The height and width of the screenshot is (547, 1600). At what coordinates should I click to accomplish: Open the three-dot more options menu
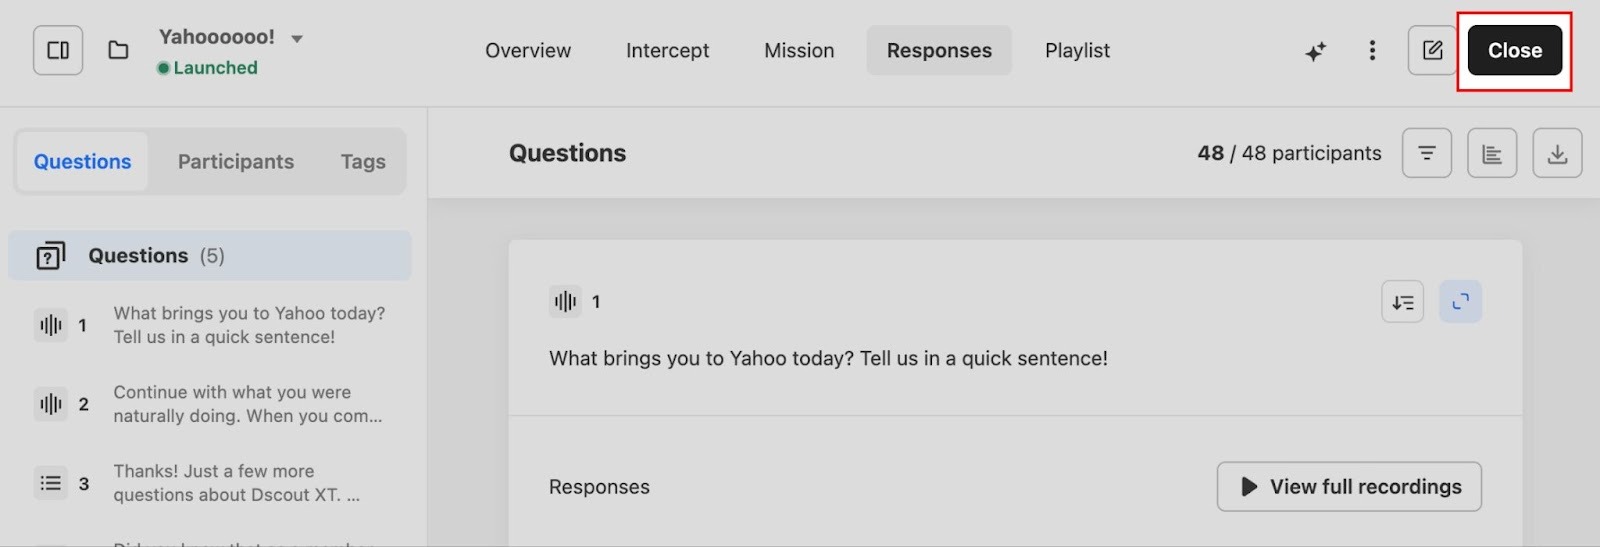1372,50
